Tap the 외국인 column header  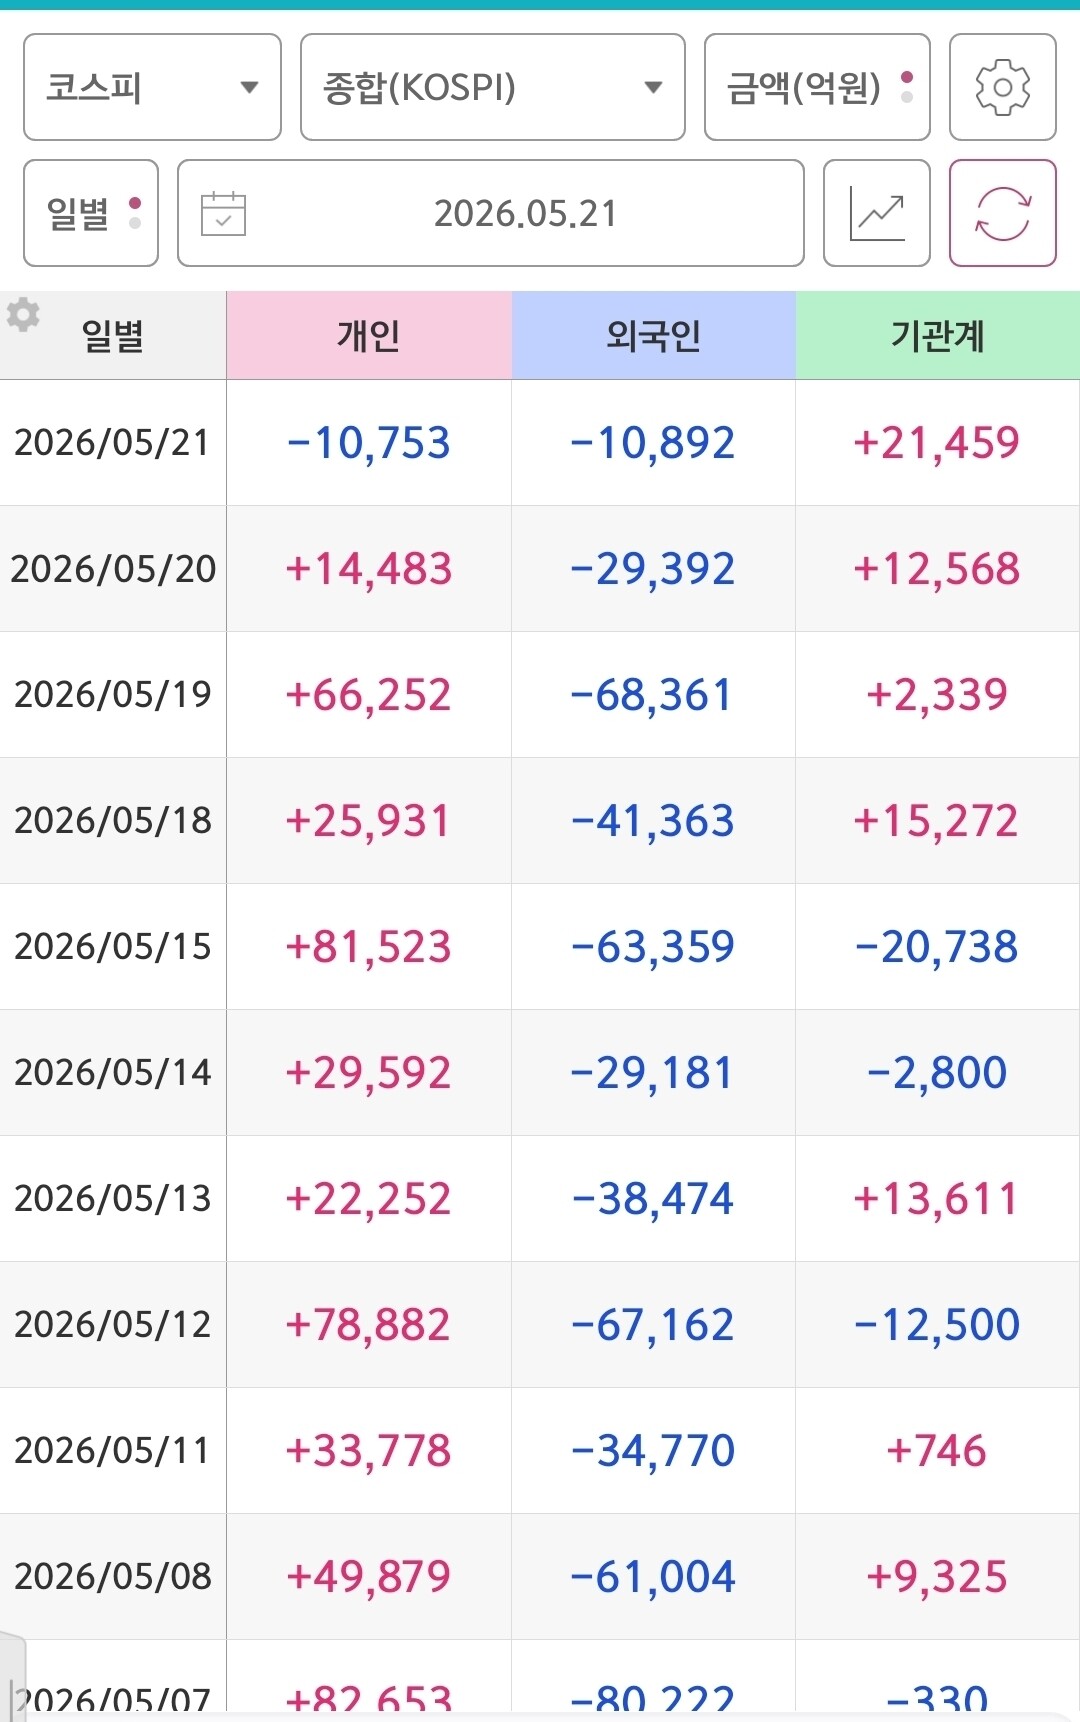pyautogui.click(x=653, y=335)
